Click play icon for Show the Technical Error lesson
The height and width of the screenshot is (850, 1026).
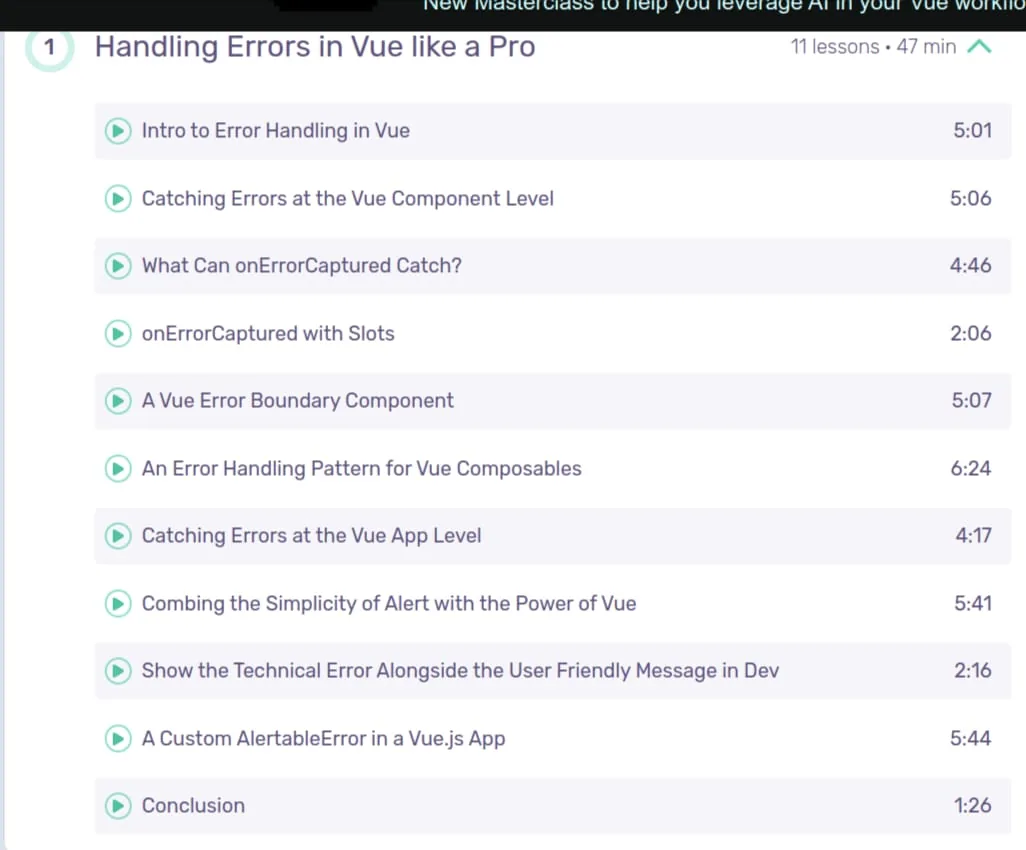pyautogui.click(x=118, y=671)
